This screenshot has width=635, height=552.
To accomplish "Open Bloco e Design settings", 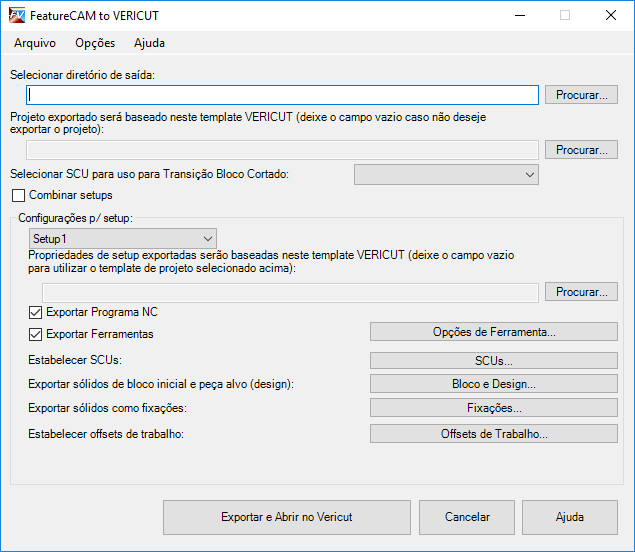I will click(x=494, y=384).
